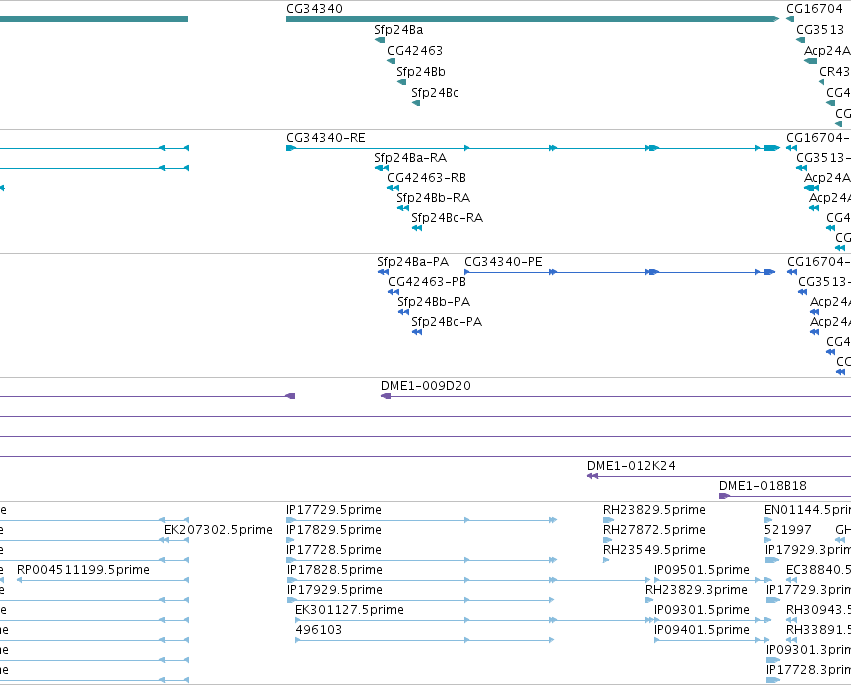The height and width of the screenshot is (685, 851).
Task: Click the Sfp24Bb gene label
Action: (x=421, y=72)
